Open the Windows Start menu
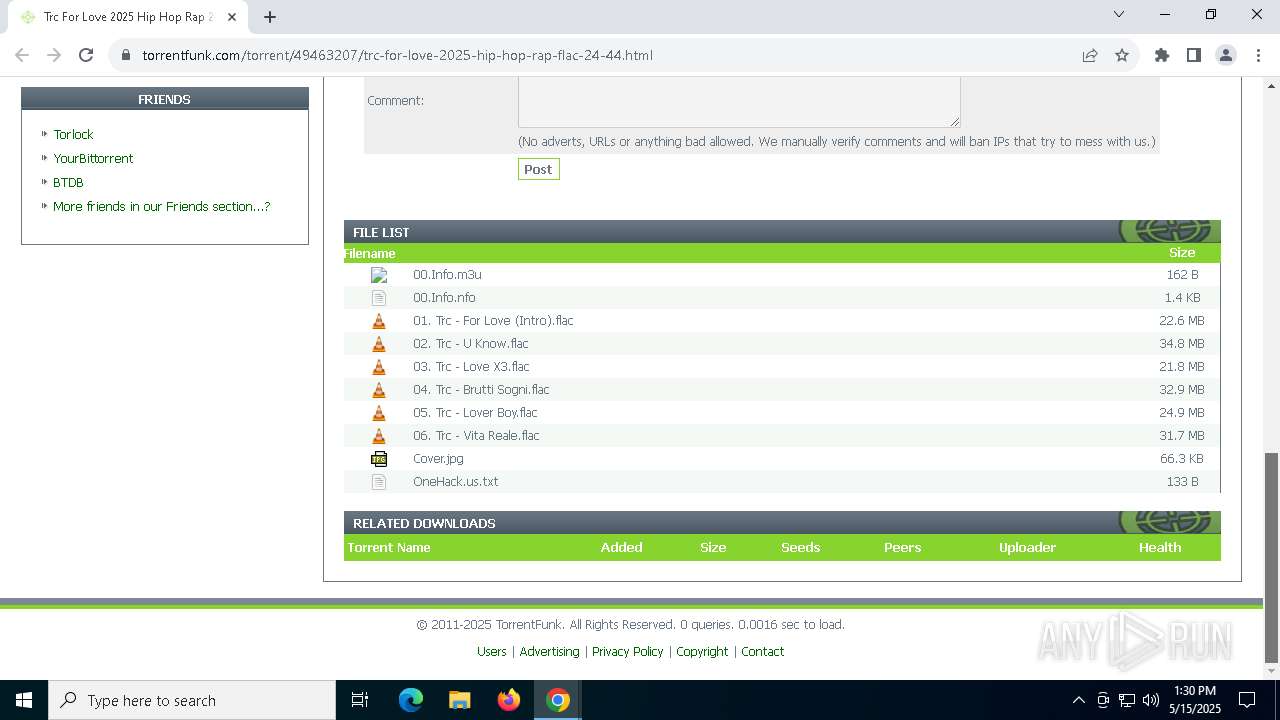1280x720 pixels. point(24,700)
